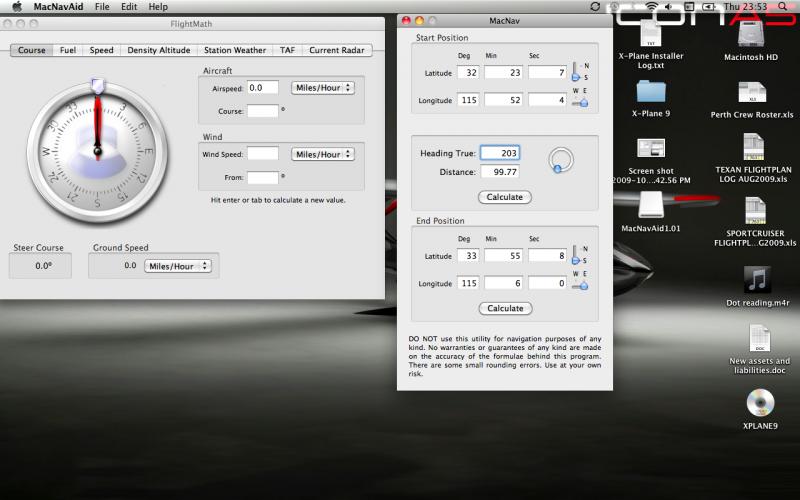Click Start Position latitude seconds field
Image resolution: width=800 pixels, height=500 pixels.
547,72
